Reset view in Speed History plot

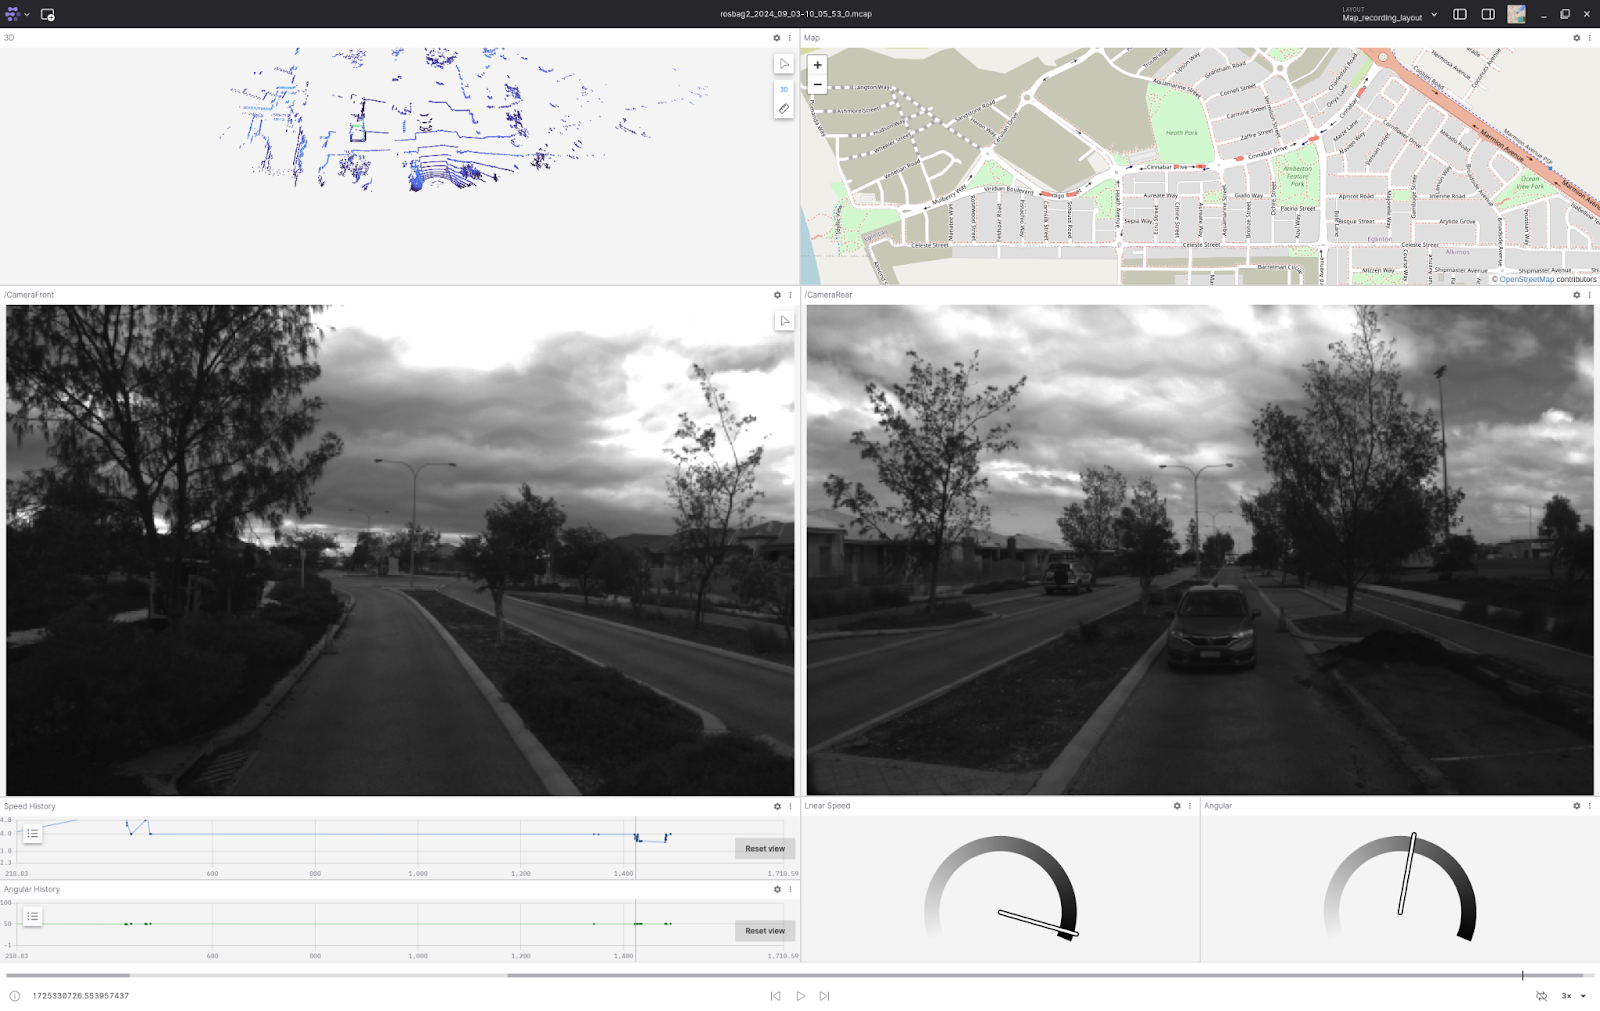coord(765,849)
